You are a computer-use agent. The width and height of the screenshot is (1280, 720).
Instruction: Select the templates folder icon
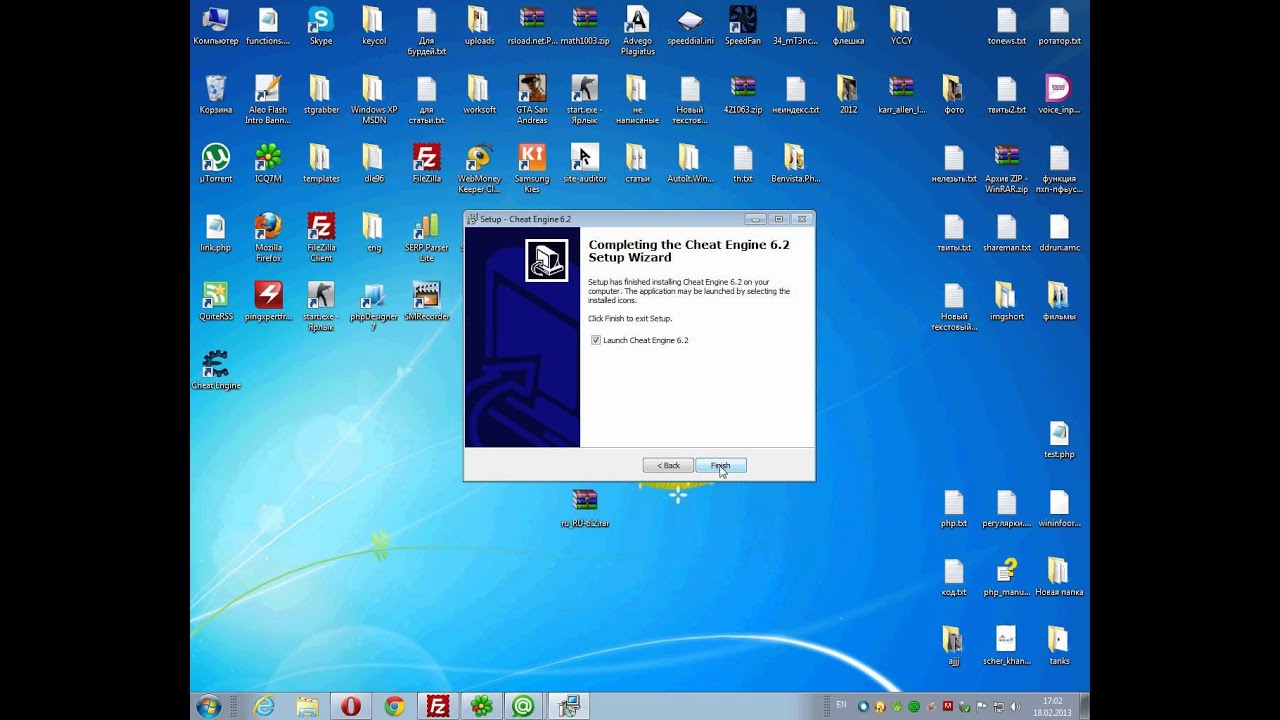point(321,163)
